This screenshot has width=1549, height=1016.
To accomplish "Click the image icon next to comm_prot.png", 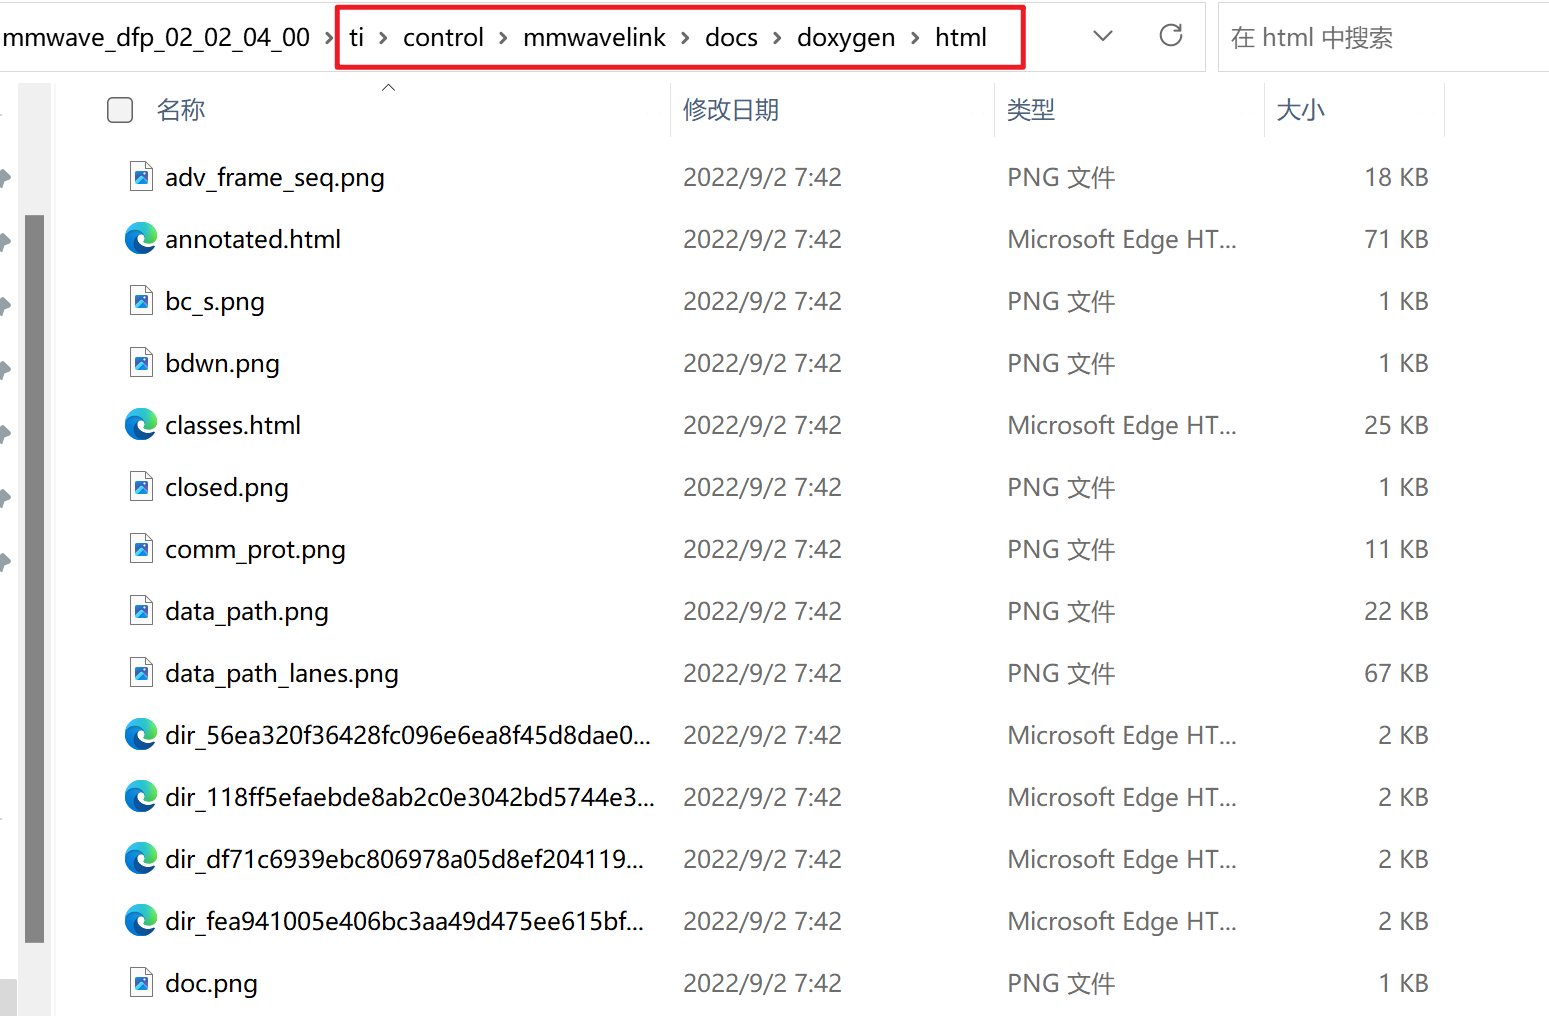I will (141, 549).
